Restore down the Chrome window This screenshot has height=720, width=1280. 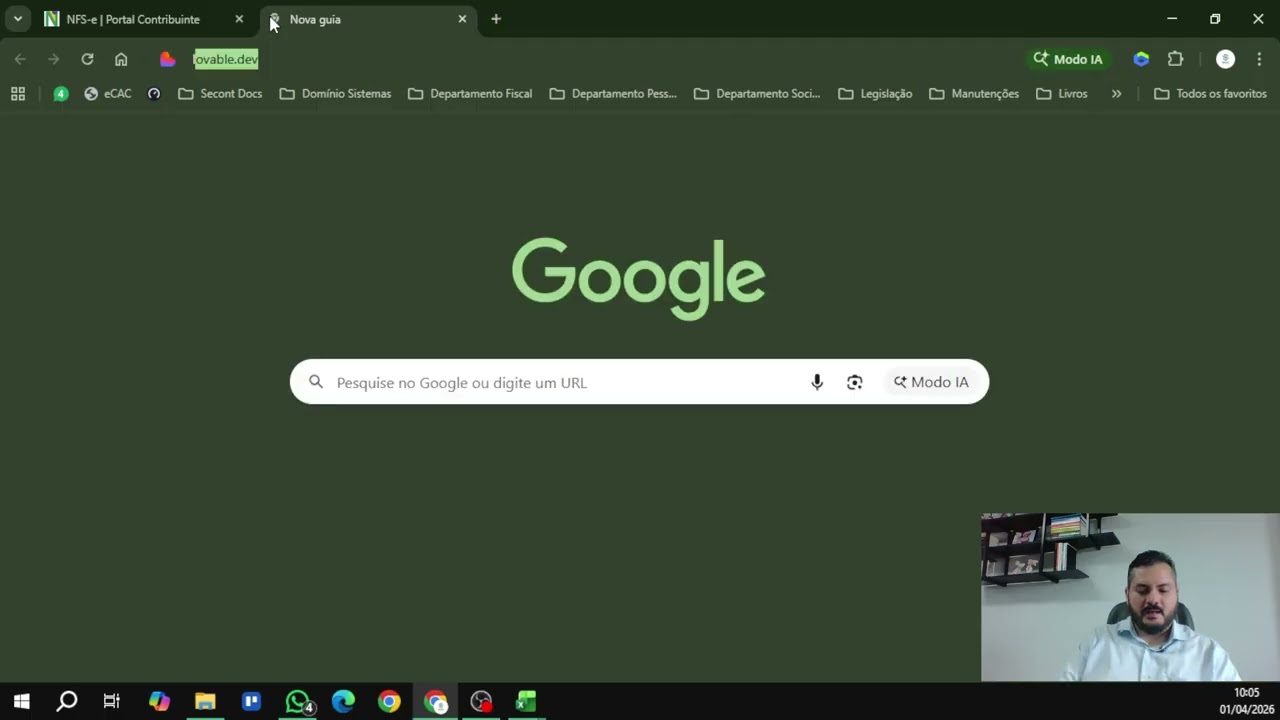(x=1215, y=19)
